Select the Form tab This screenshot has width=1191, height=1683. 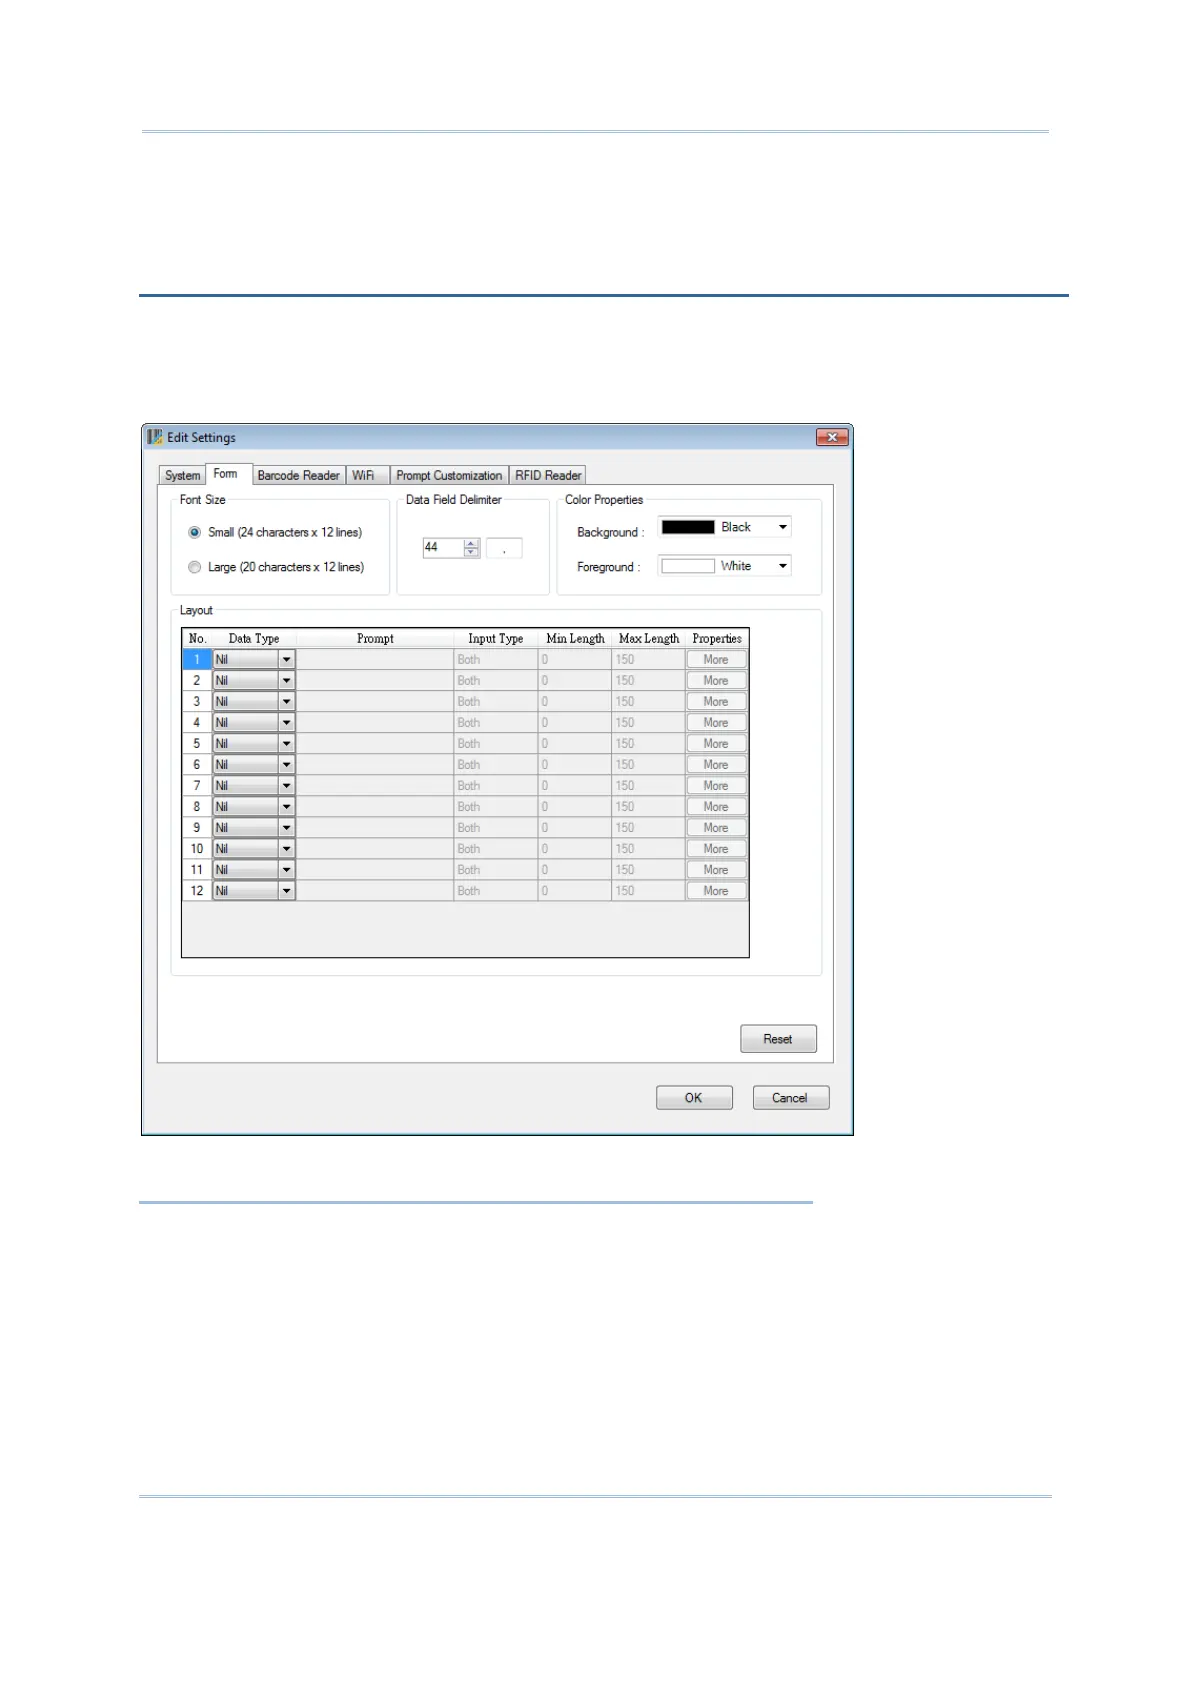[x=226, y=474]
